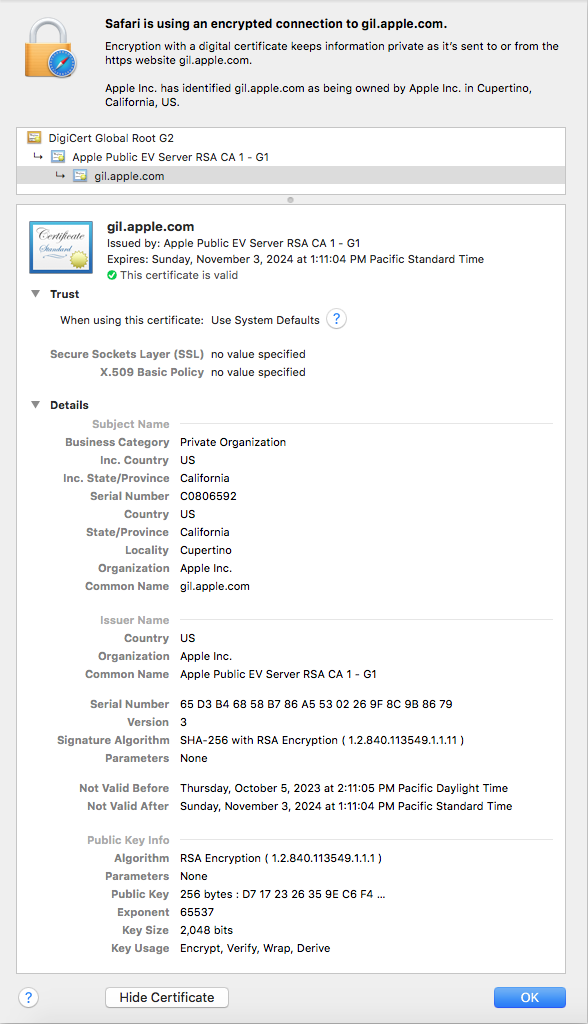The height and width of the screenshot is (1024, 588).
Task: Click the Subject Name section header
Action: 131,424
